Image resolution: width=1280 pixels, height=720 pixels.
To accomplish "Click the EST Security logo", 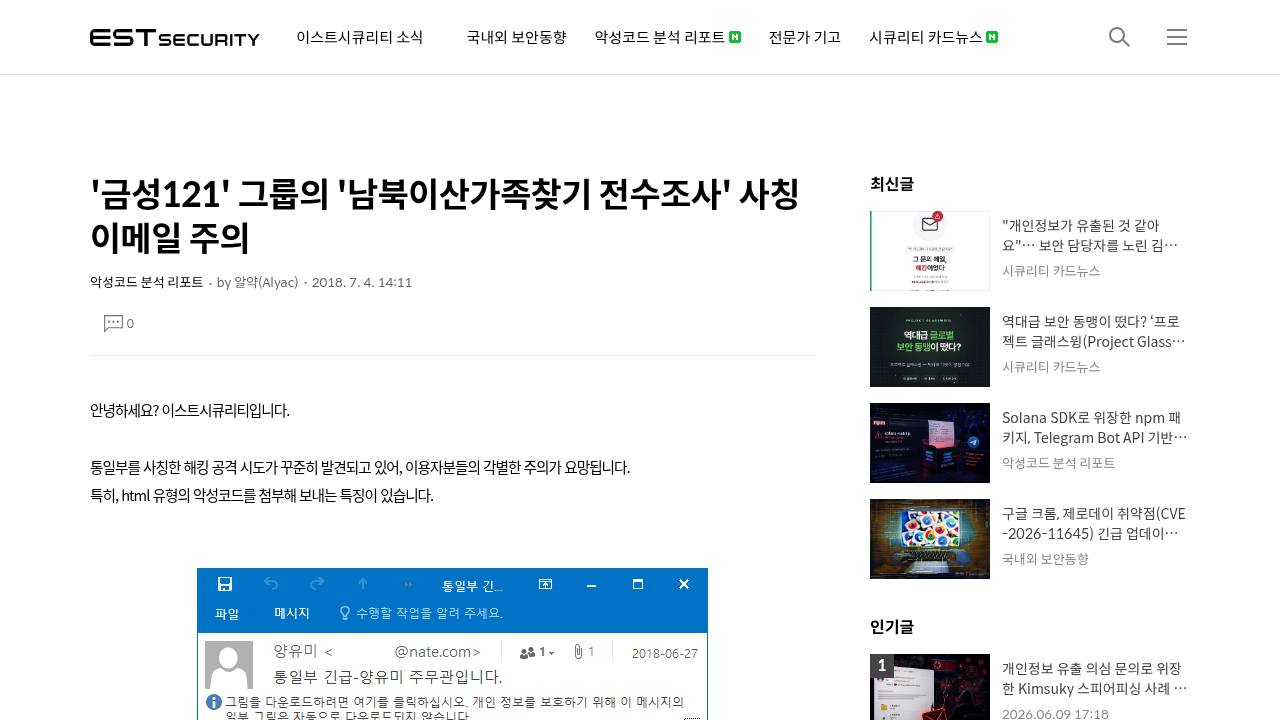I will pos(175,37).
